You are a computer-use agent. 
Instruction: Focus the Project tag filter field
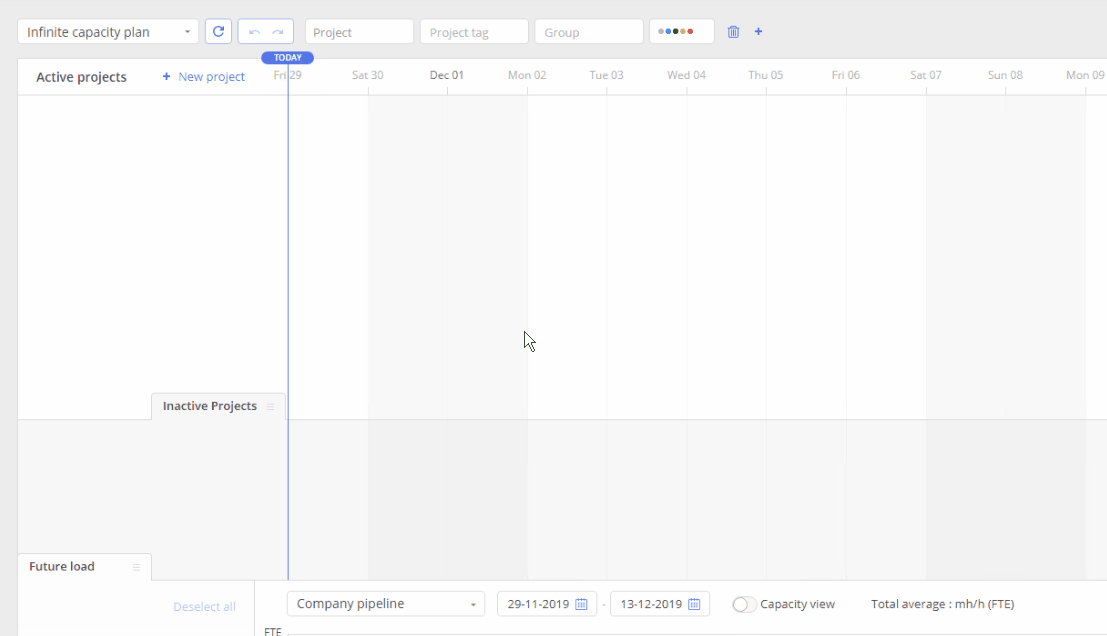(474, 32)
